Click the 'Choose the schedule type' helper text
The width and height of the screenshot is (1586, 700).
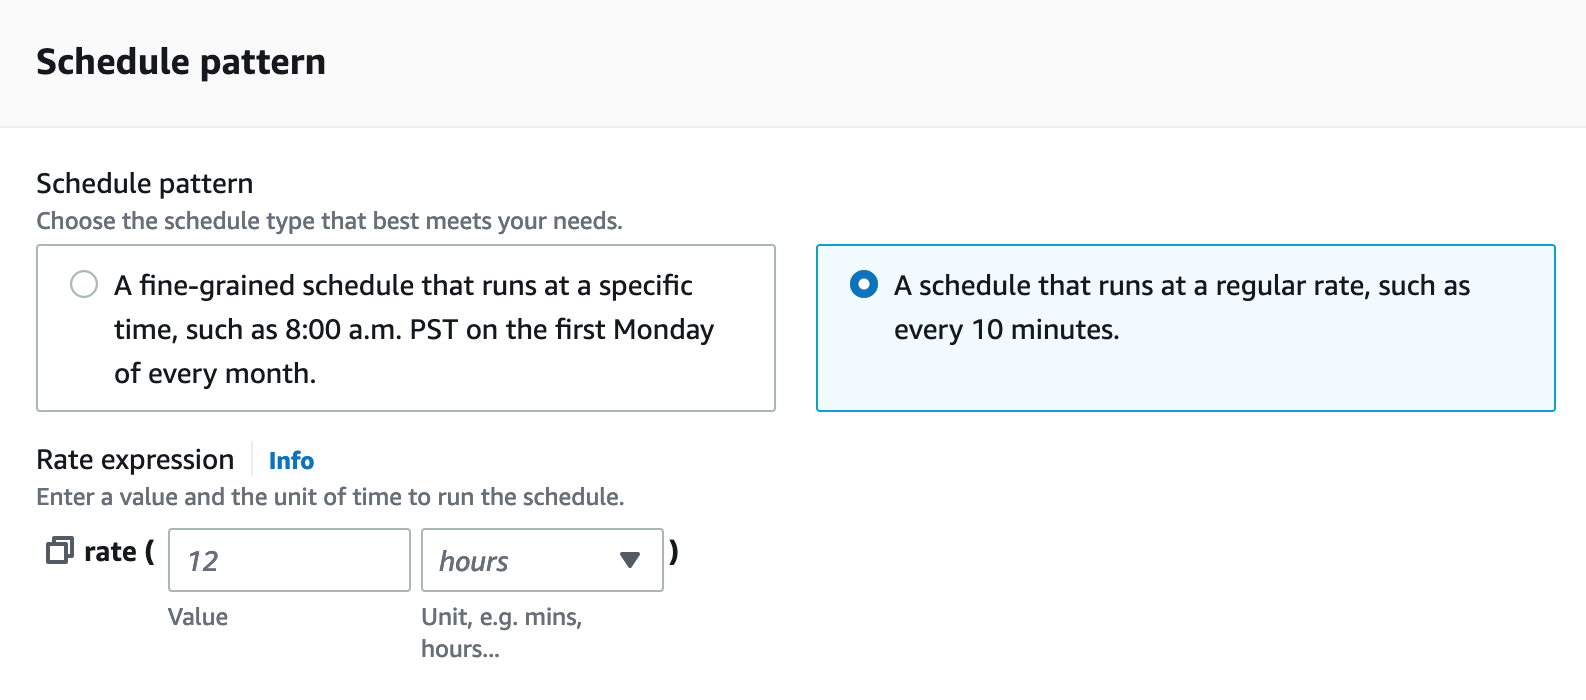click(329, 221)
